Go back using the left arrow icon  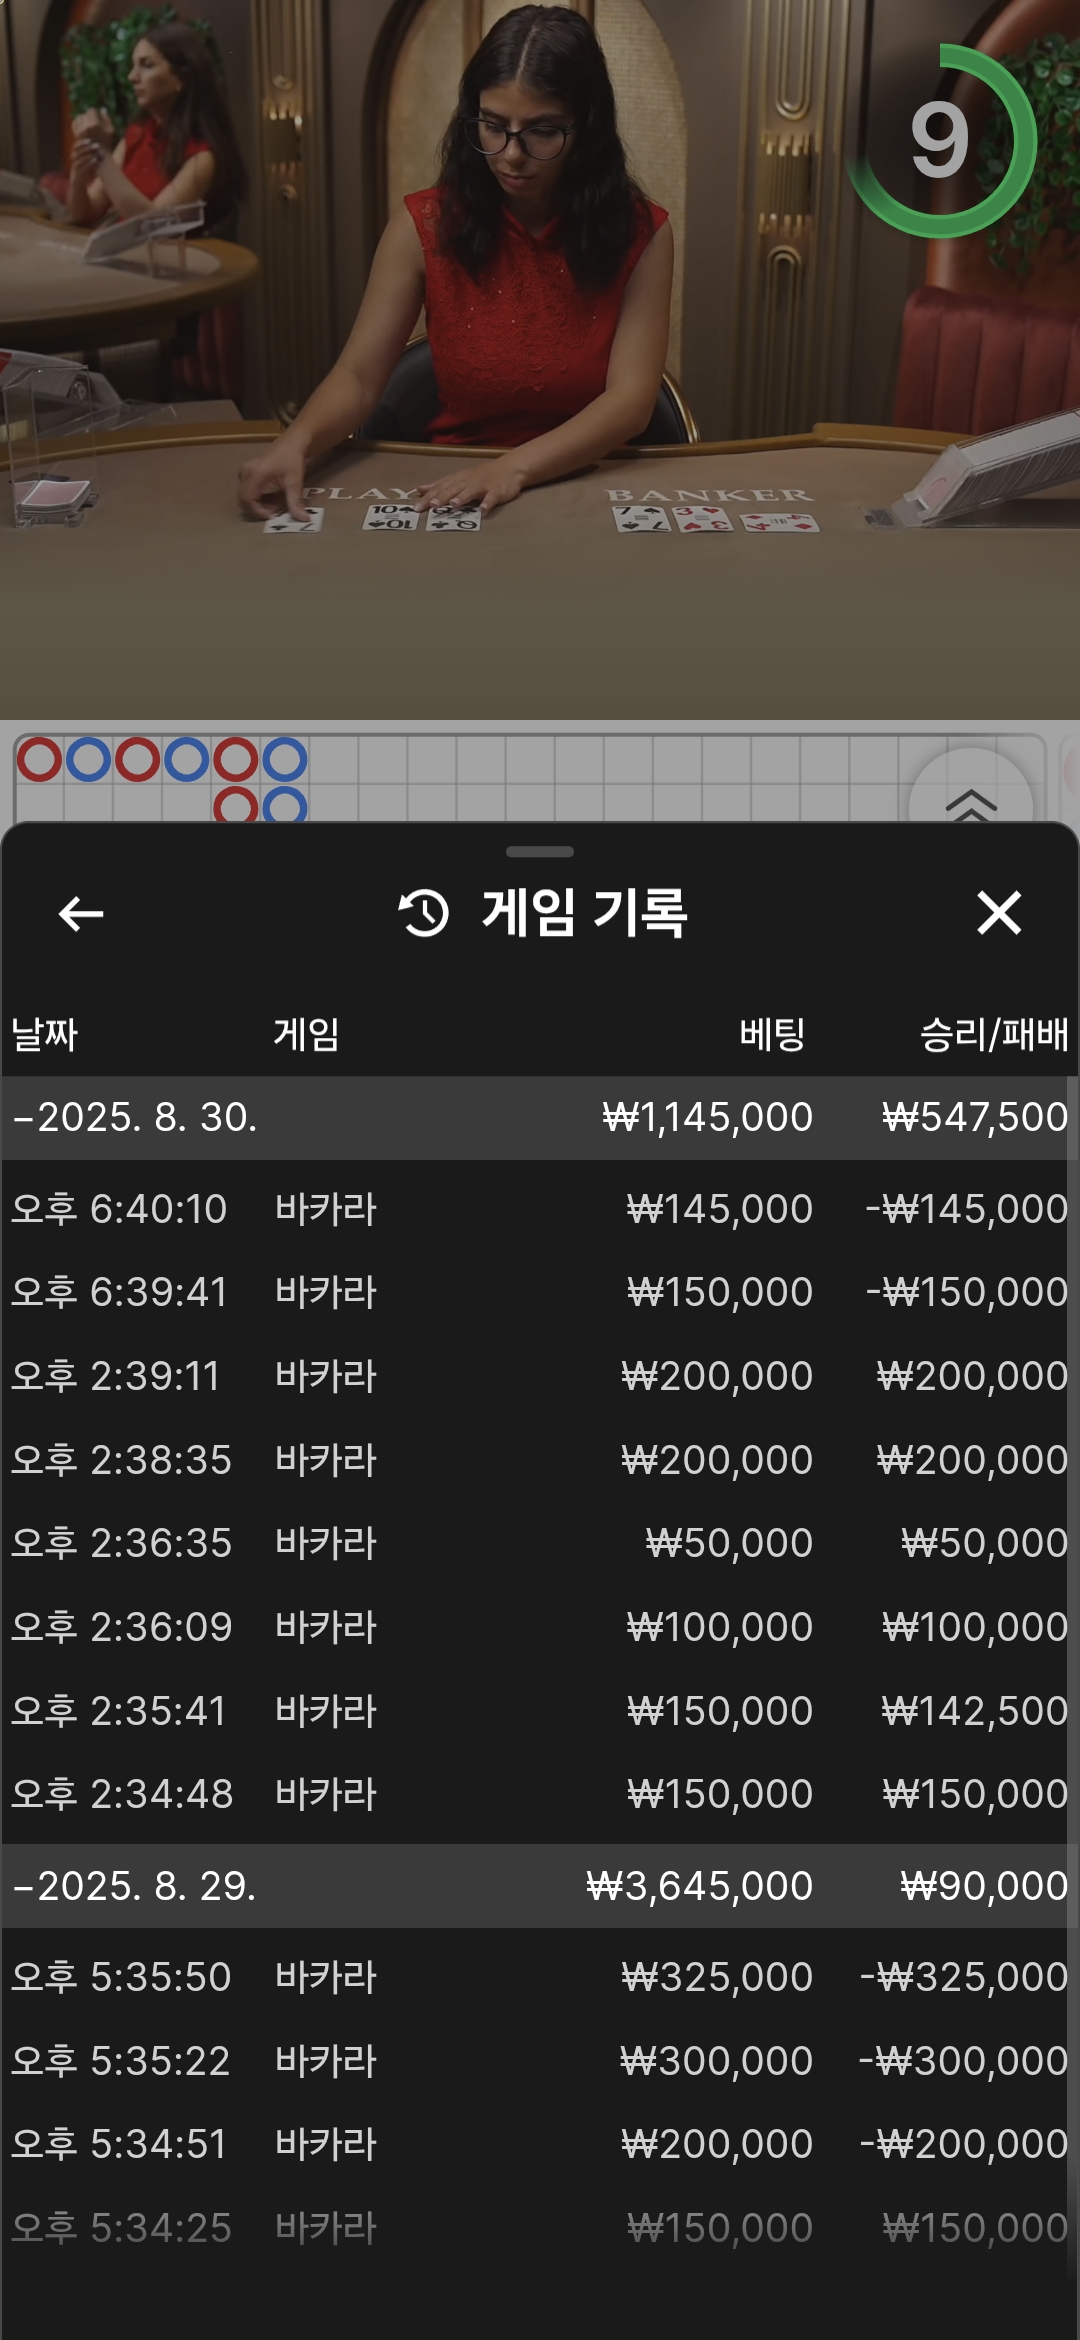(x=81, y=913)
